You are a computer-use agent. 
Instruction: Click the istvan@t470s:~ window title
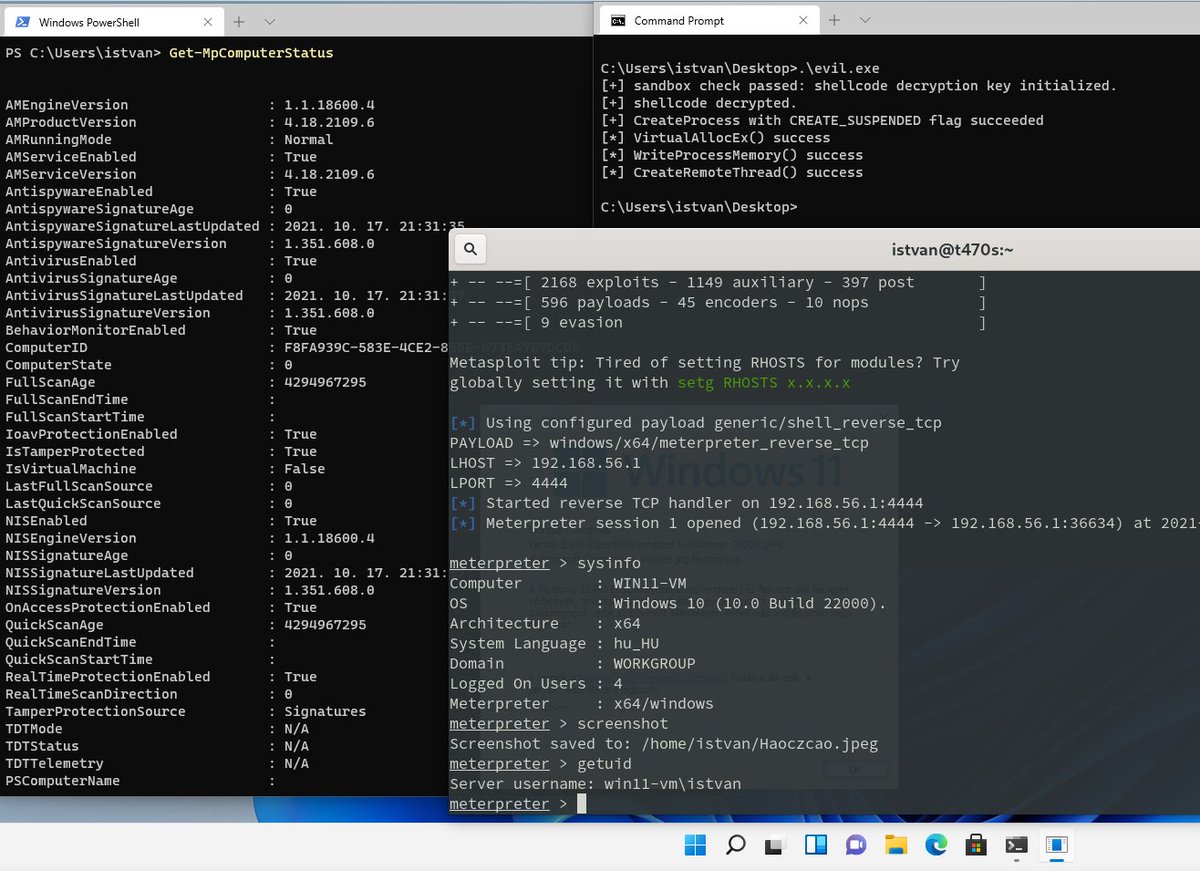[x=952, y=251]
